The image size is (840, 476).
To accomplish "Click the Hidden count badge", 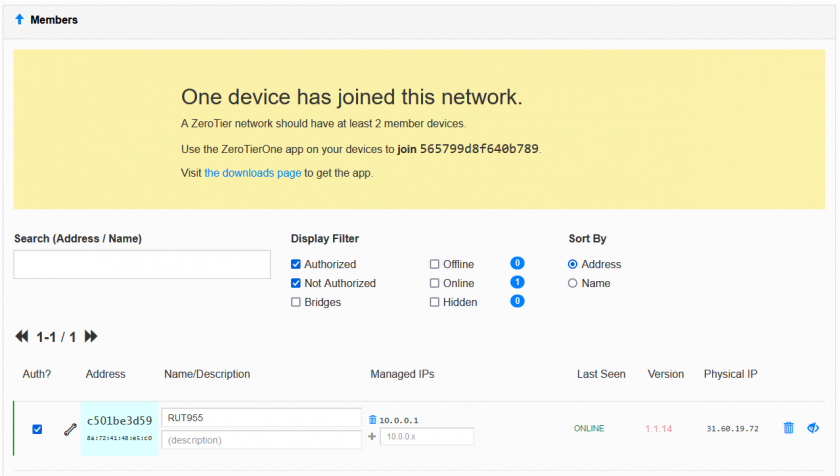I will pyautogui.click(x=517, y=301).
